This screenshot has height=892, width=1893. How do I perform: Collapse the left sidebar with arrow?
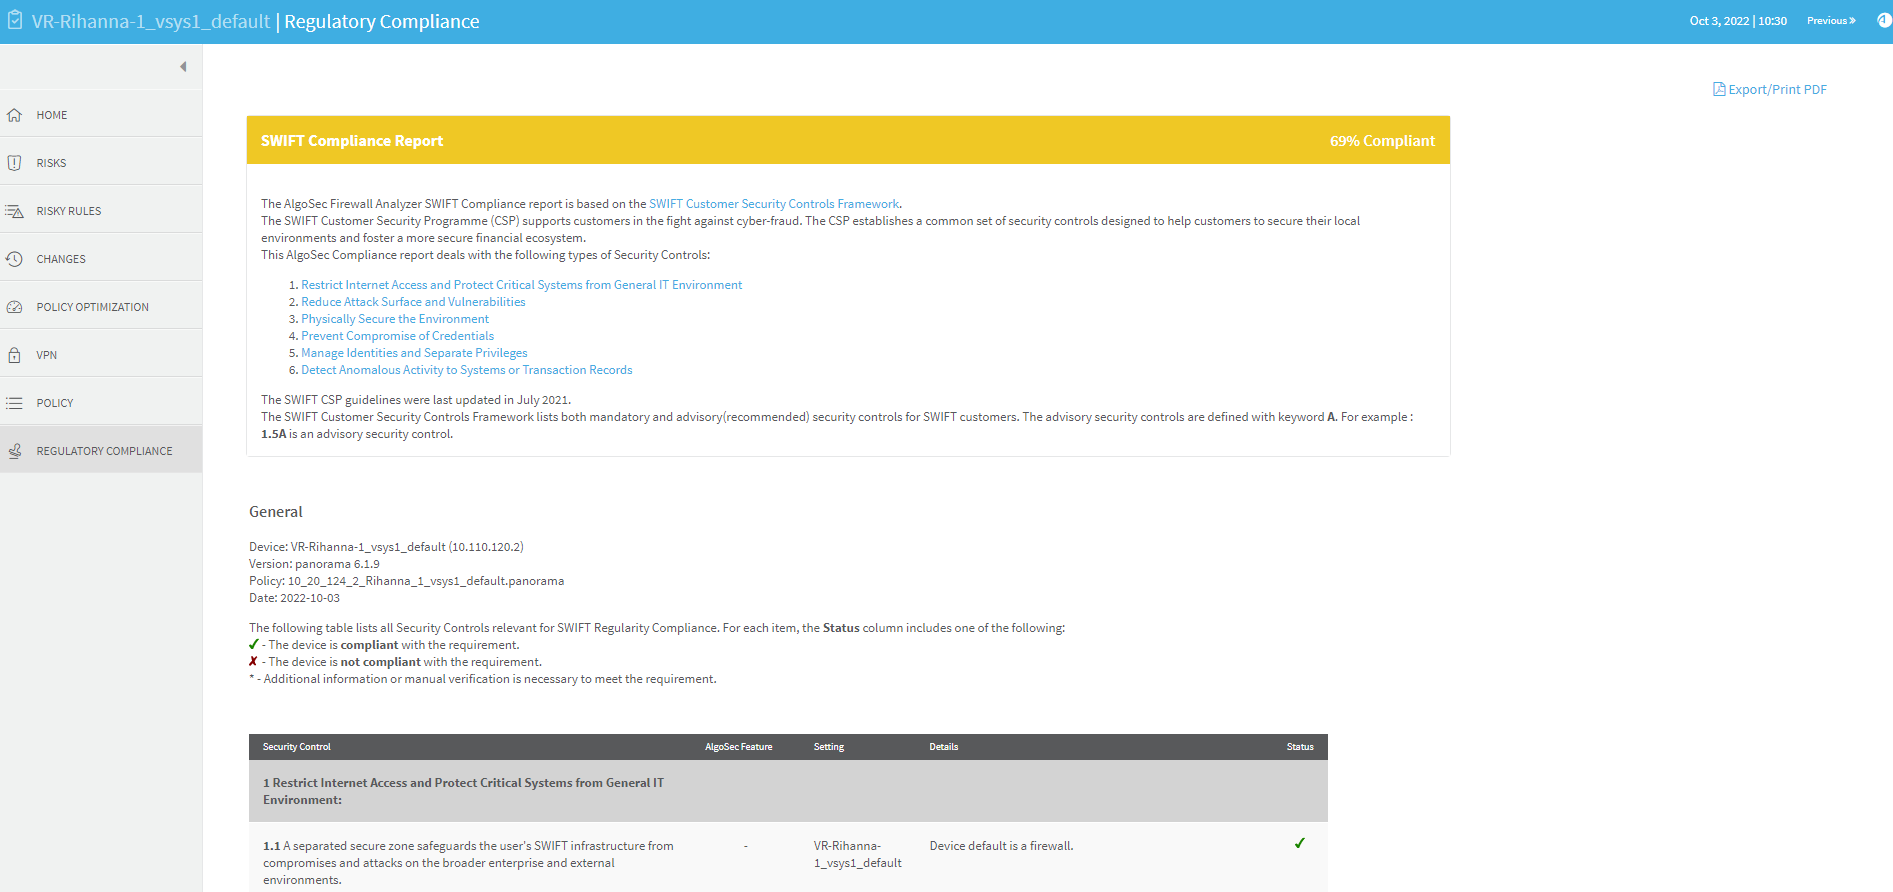183,67
